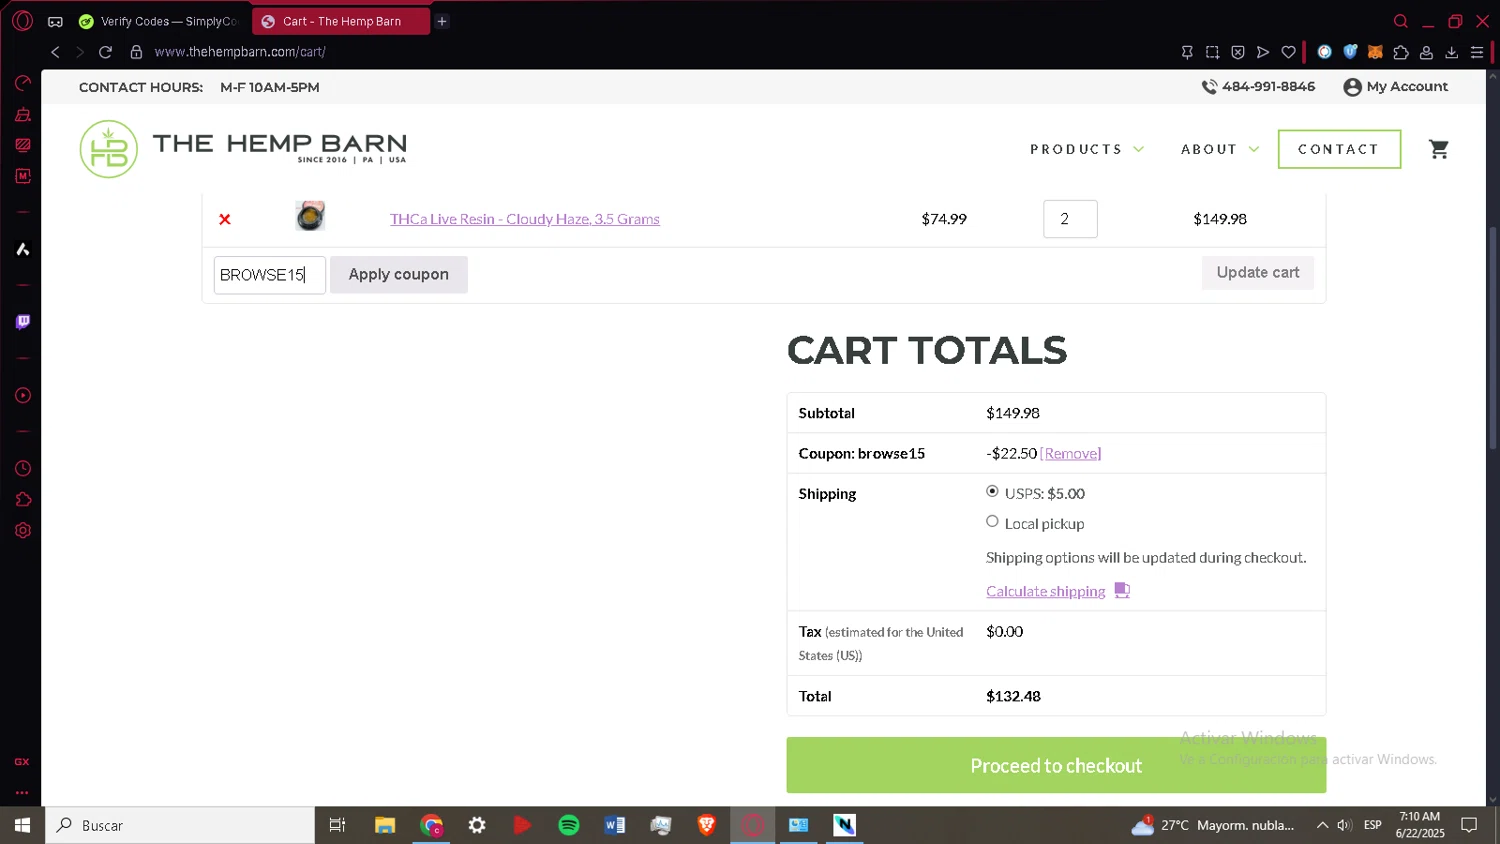Click the coupon code input field
This screenshot has width=1500, height=844.
270,275
